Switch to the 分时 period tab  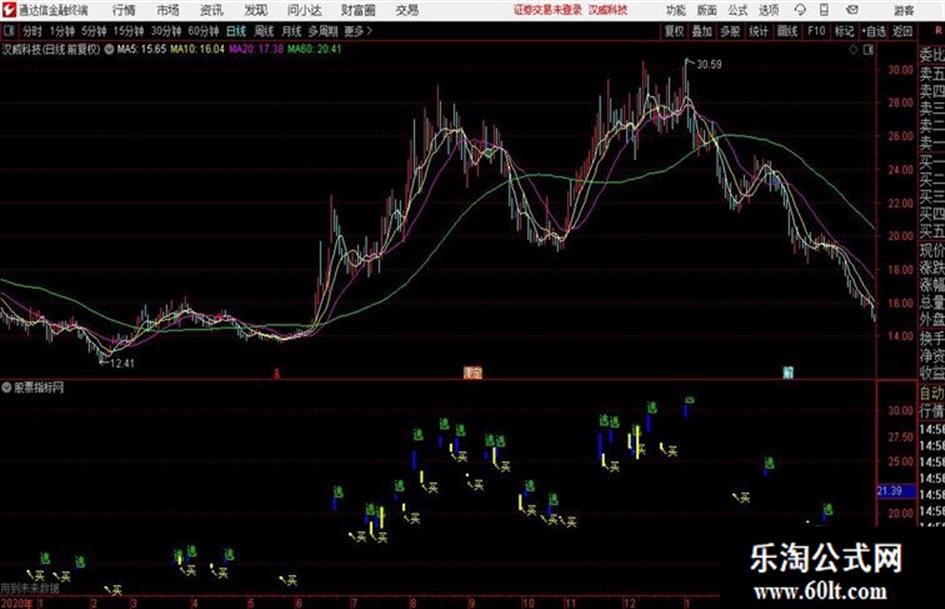[33, 31]
